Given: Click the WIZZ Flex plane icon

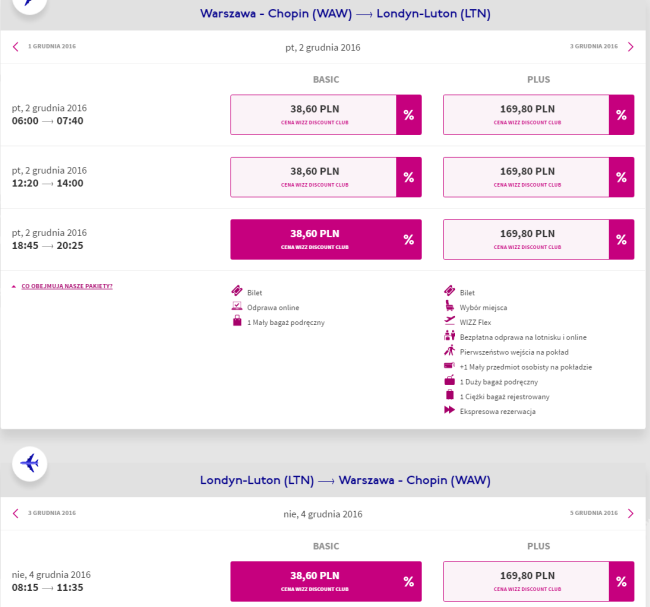Looking at the screenshot, I should pos(449,321).
